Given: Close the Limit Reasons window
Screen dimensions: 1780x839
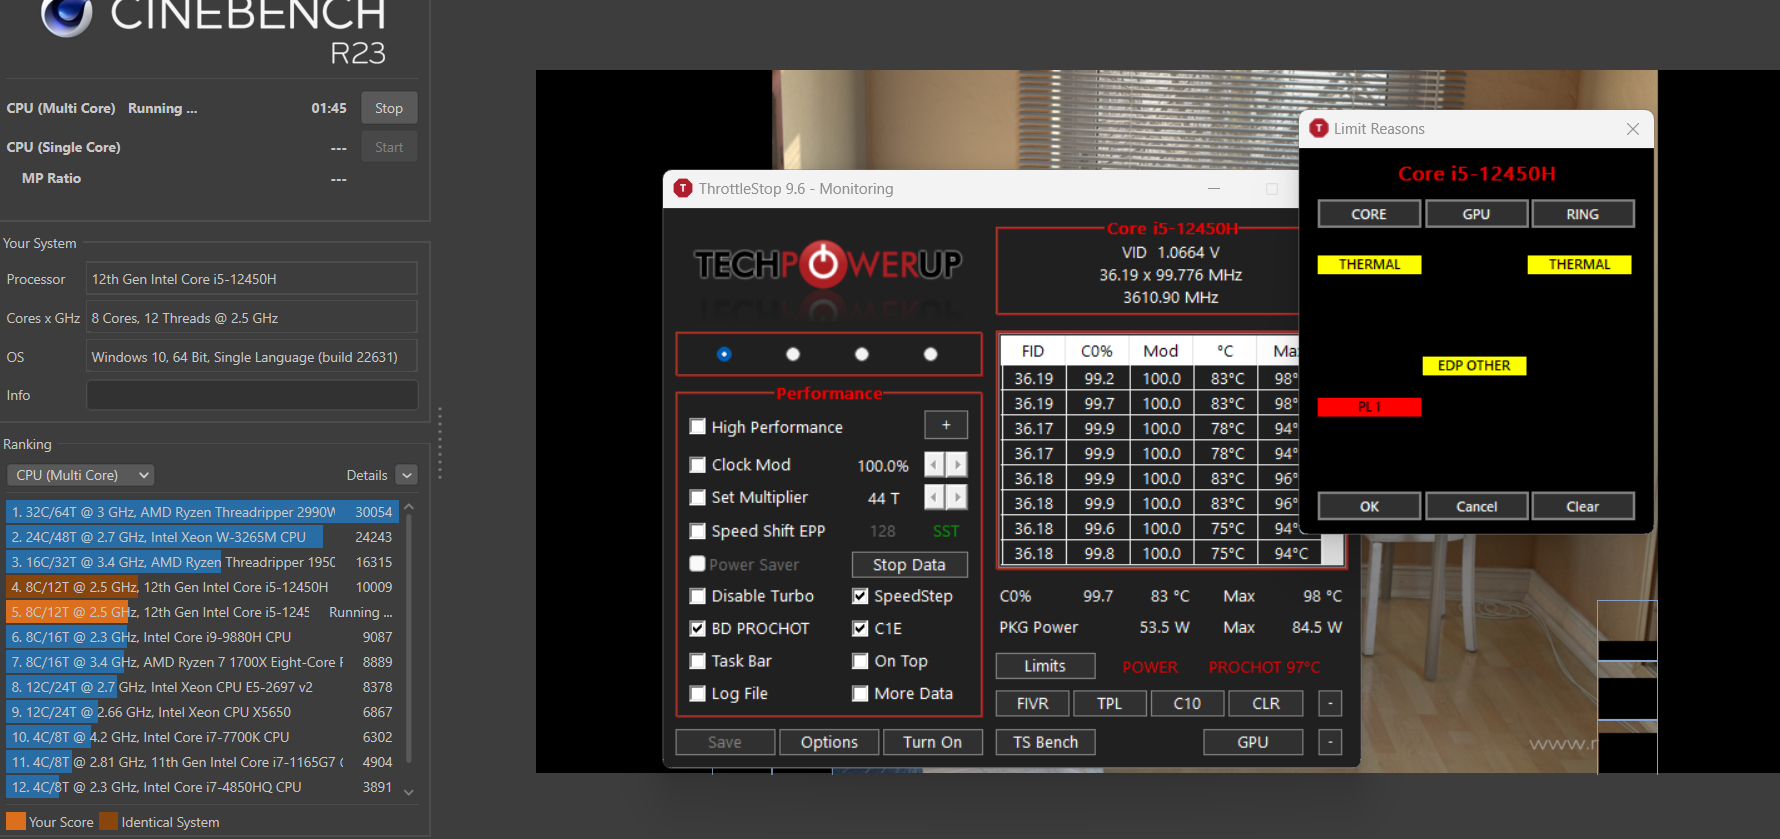Looking at the screenshot, I should (x=1633, y=129).
